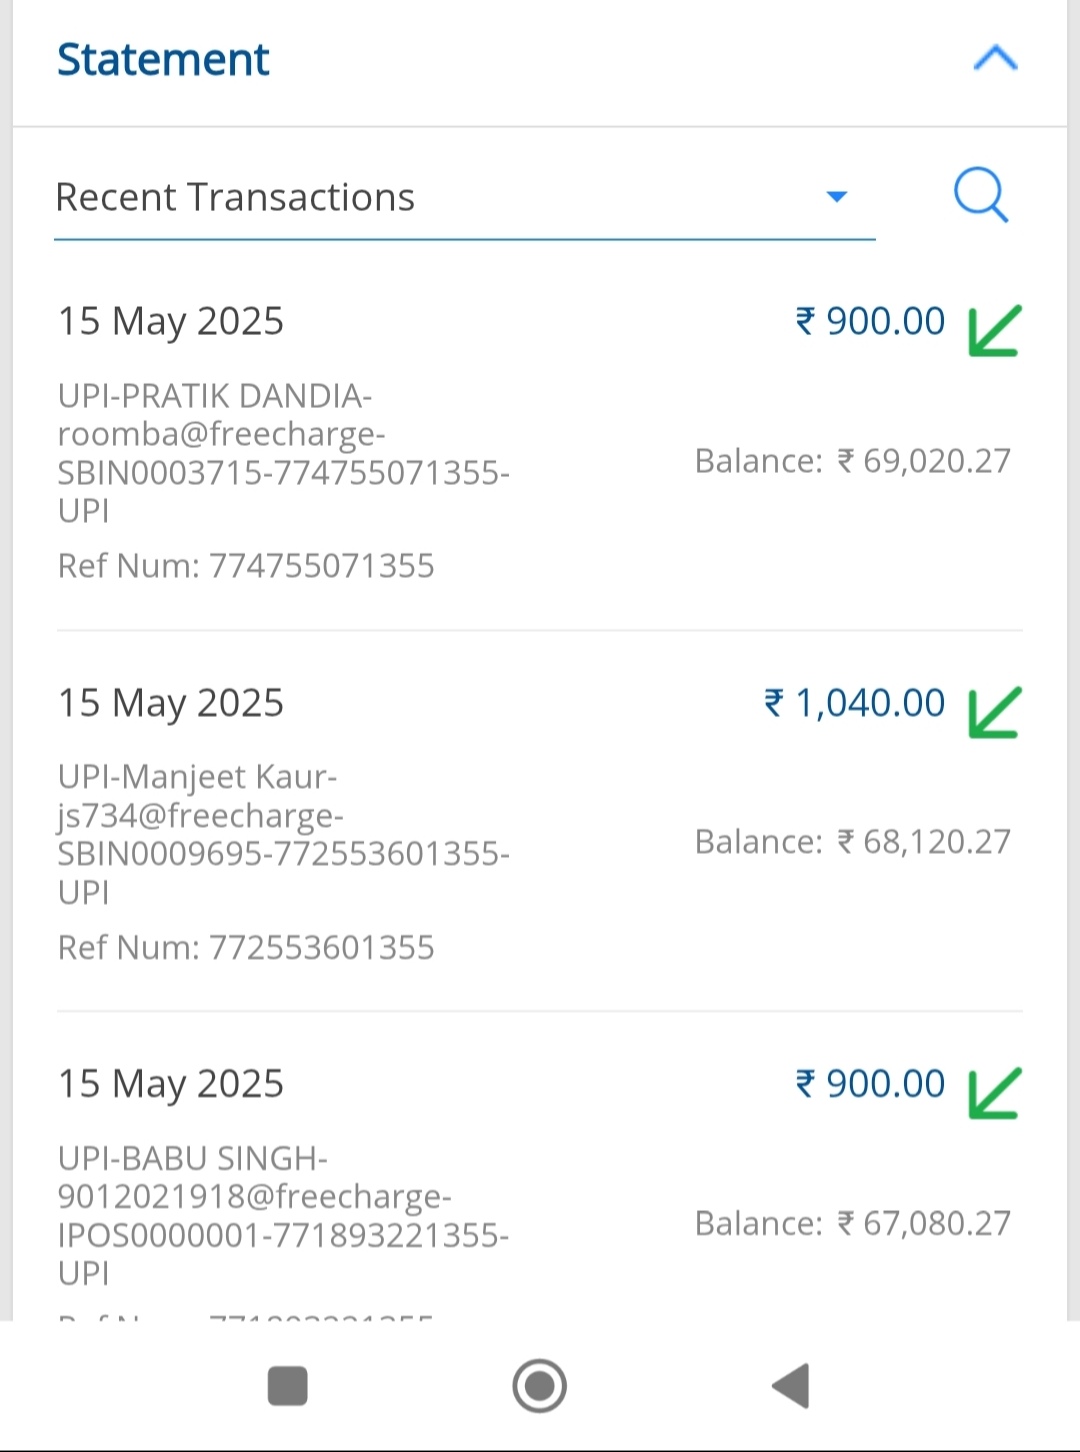Tap Balance ₹ 69,020.27 text
1080x1452 pixels.
(x=852, y=461)
